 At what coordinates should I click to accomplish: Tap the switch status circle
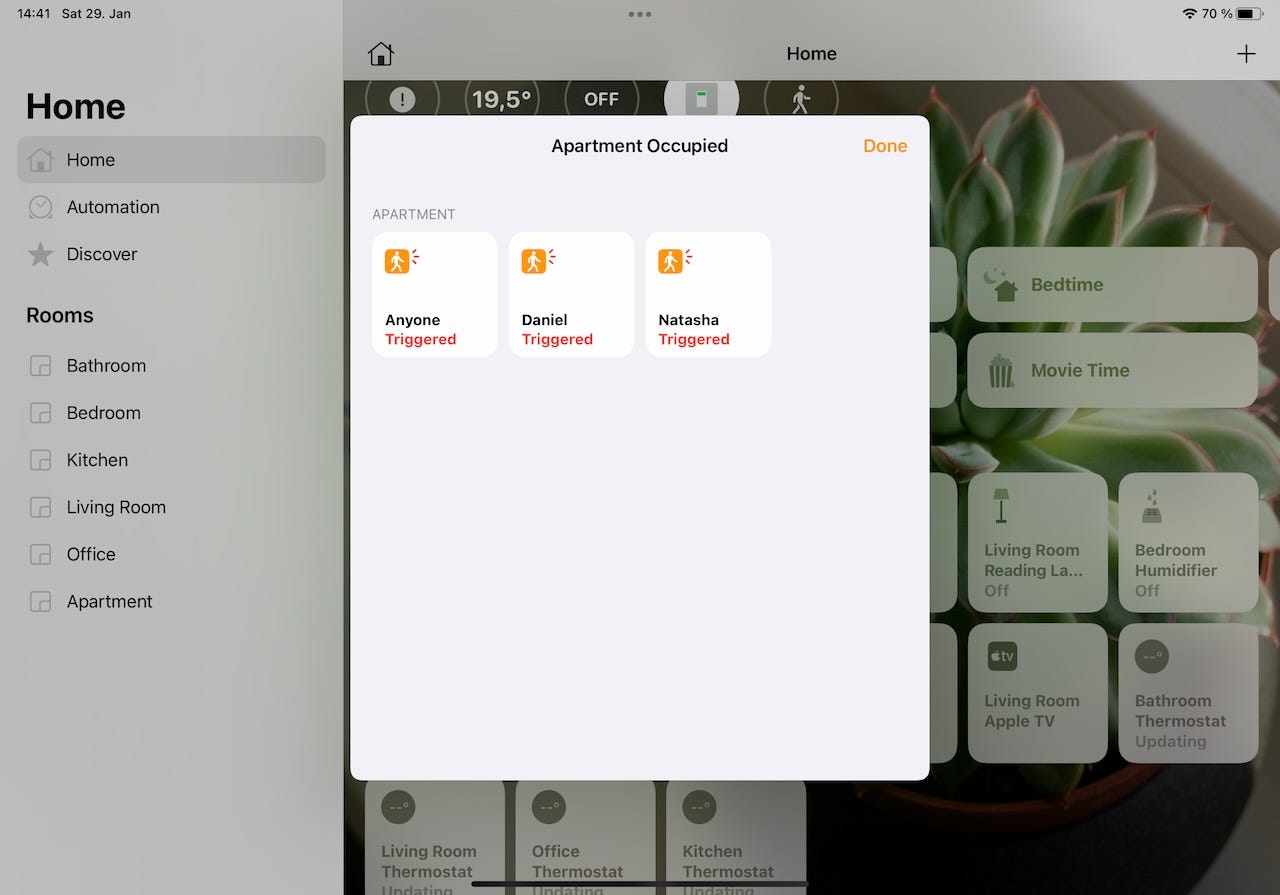[x=701, y=99]
